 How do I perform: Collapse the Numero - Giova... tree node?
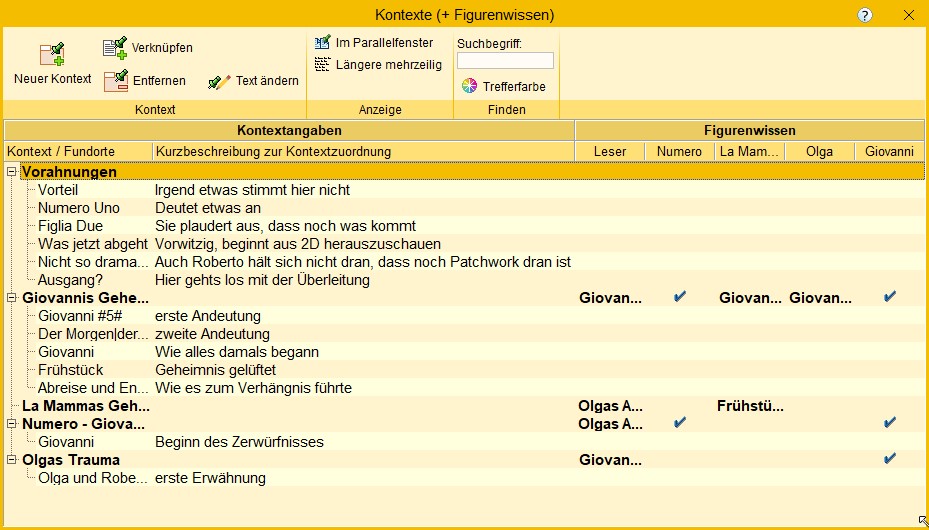[x=11, y=424]
